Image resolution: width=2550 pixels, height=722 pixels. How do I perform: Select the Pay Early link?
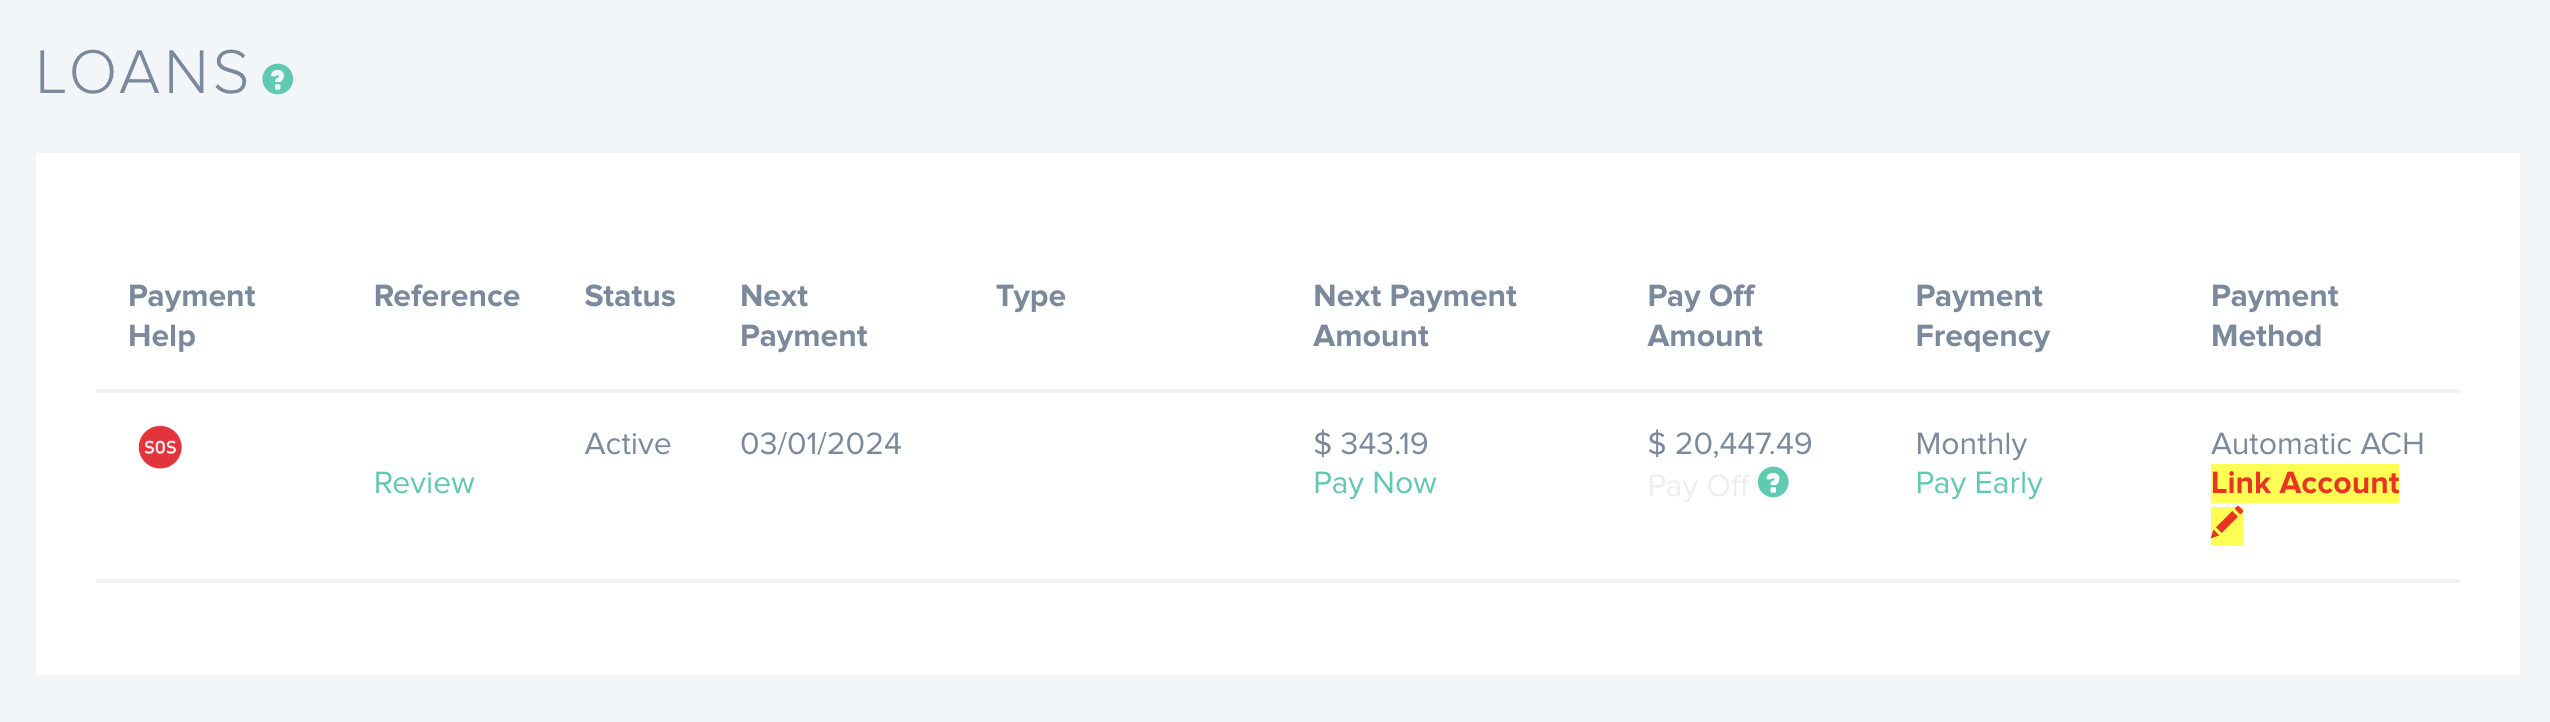click(x=1978, y=483)
